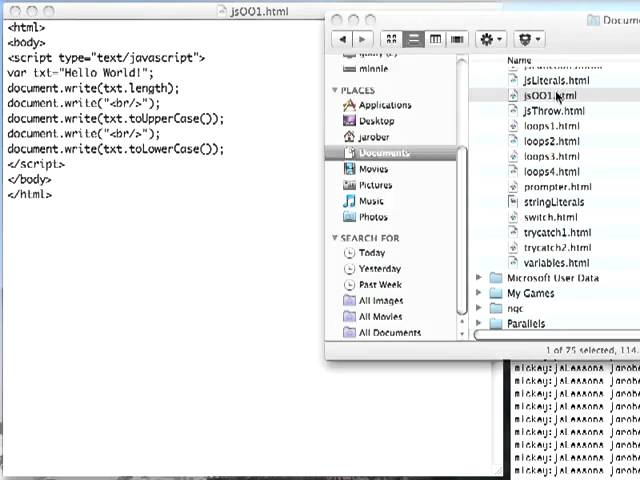Select Documents in Finder sidebar
Image resolution: width=640 pixels, height=480 pixels.
coord(391,153)
